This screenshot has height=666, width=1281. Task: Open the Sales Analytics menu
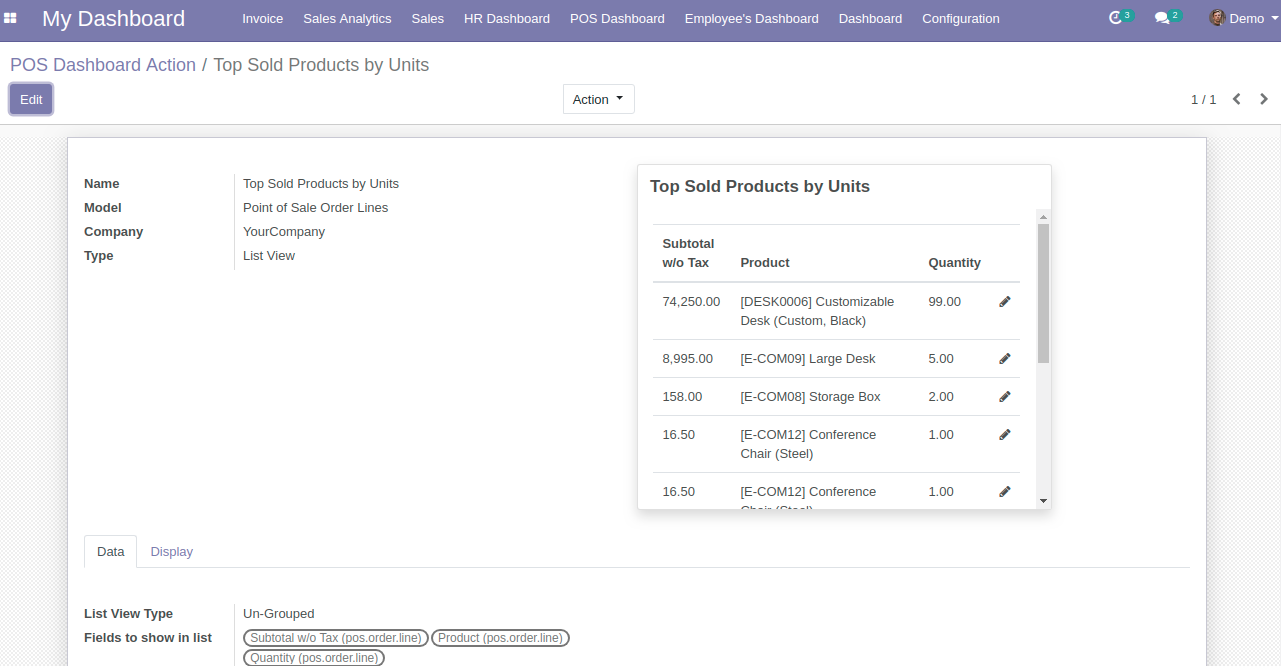[x=347, y=18]
